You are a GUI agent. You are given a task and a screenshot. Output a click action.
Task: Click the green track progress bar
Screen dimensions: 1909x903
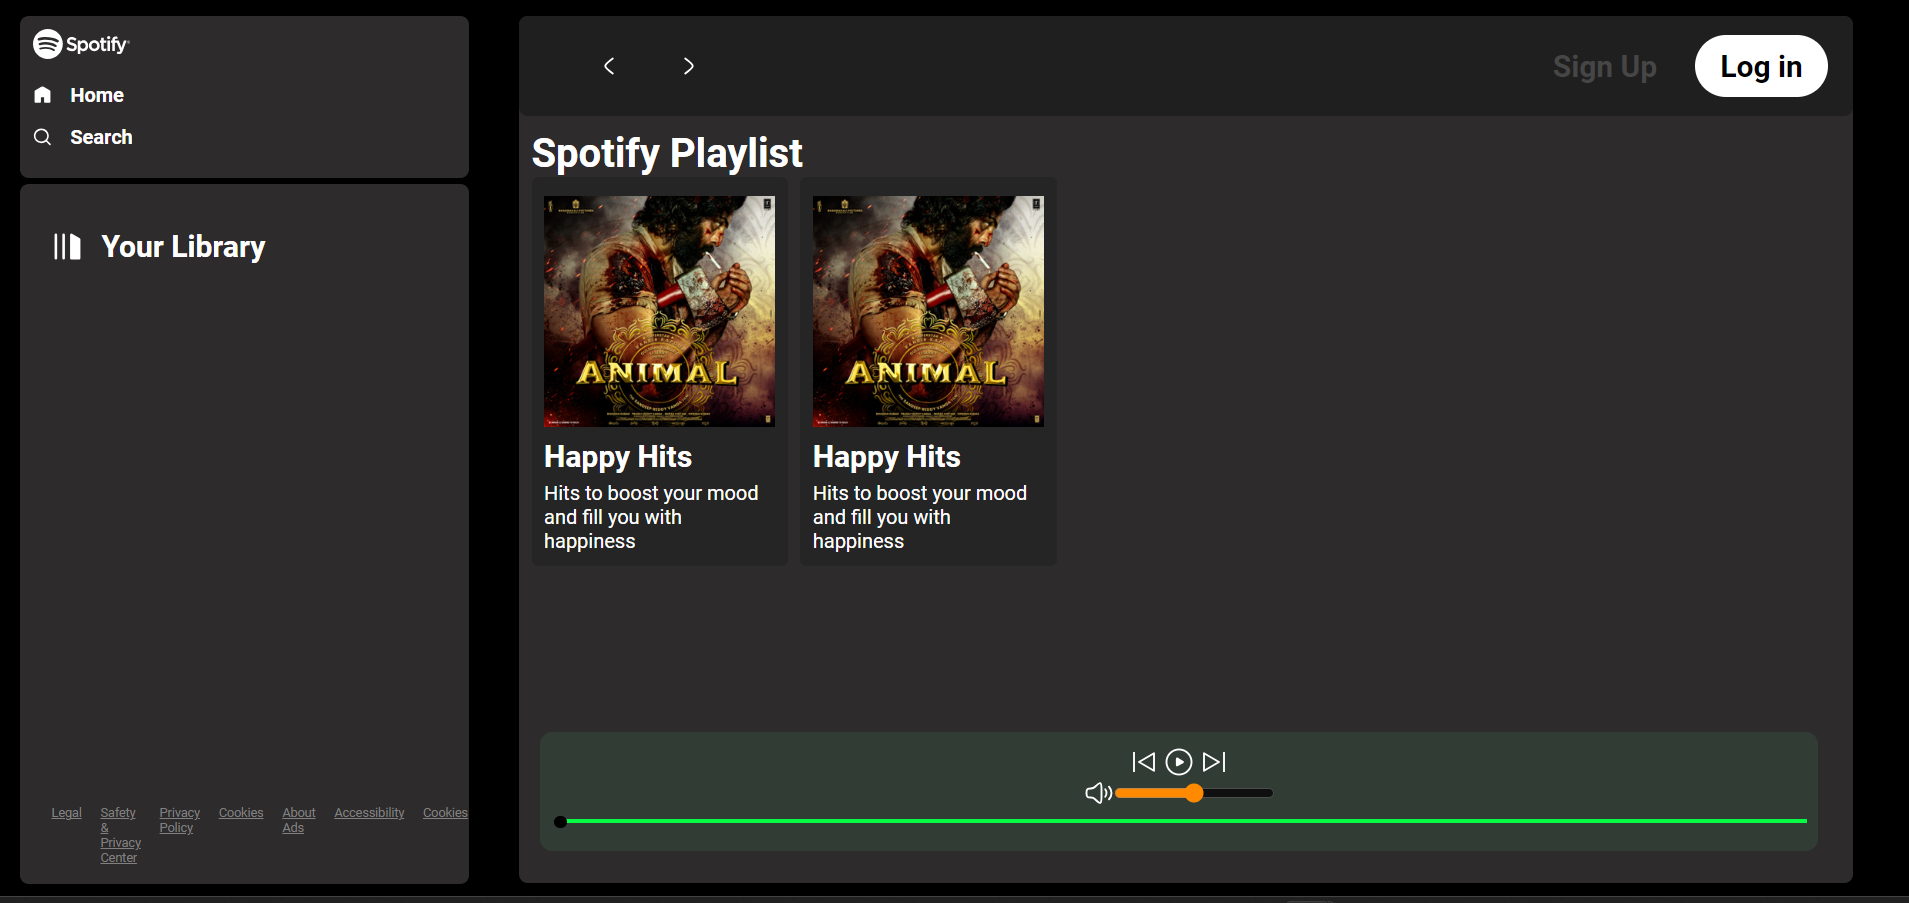point(1180,821)
